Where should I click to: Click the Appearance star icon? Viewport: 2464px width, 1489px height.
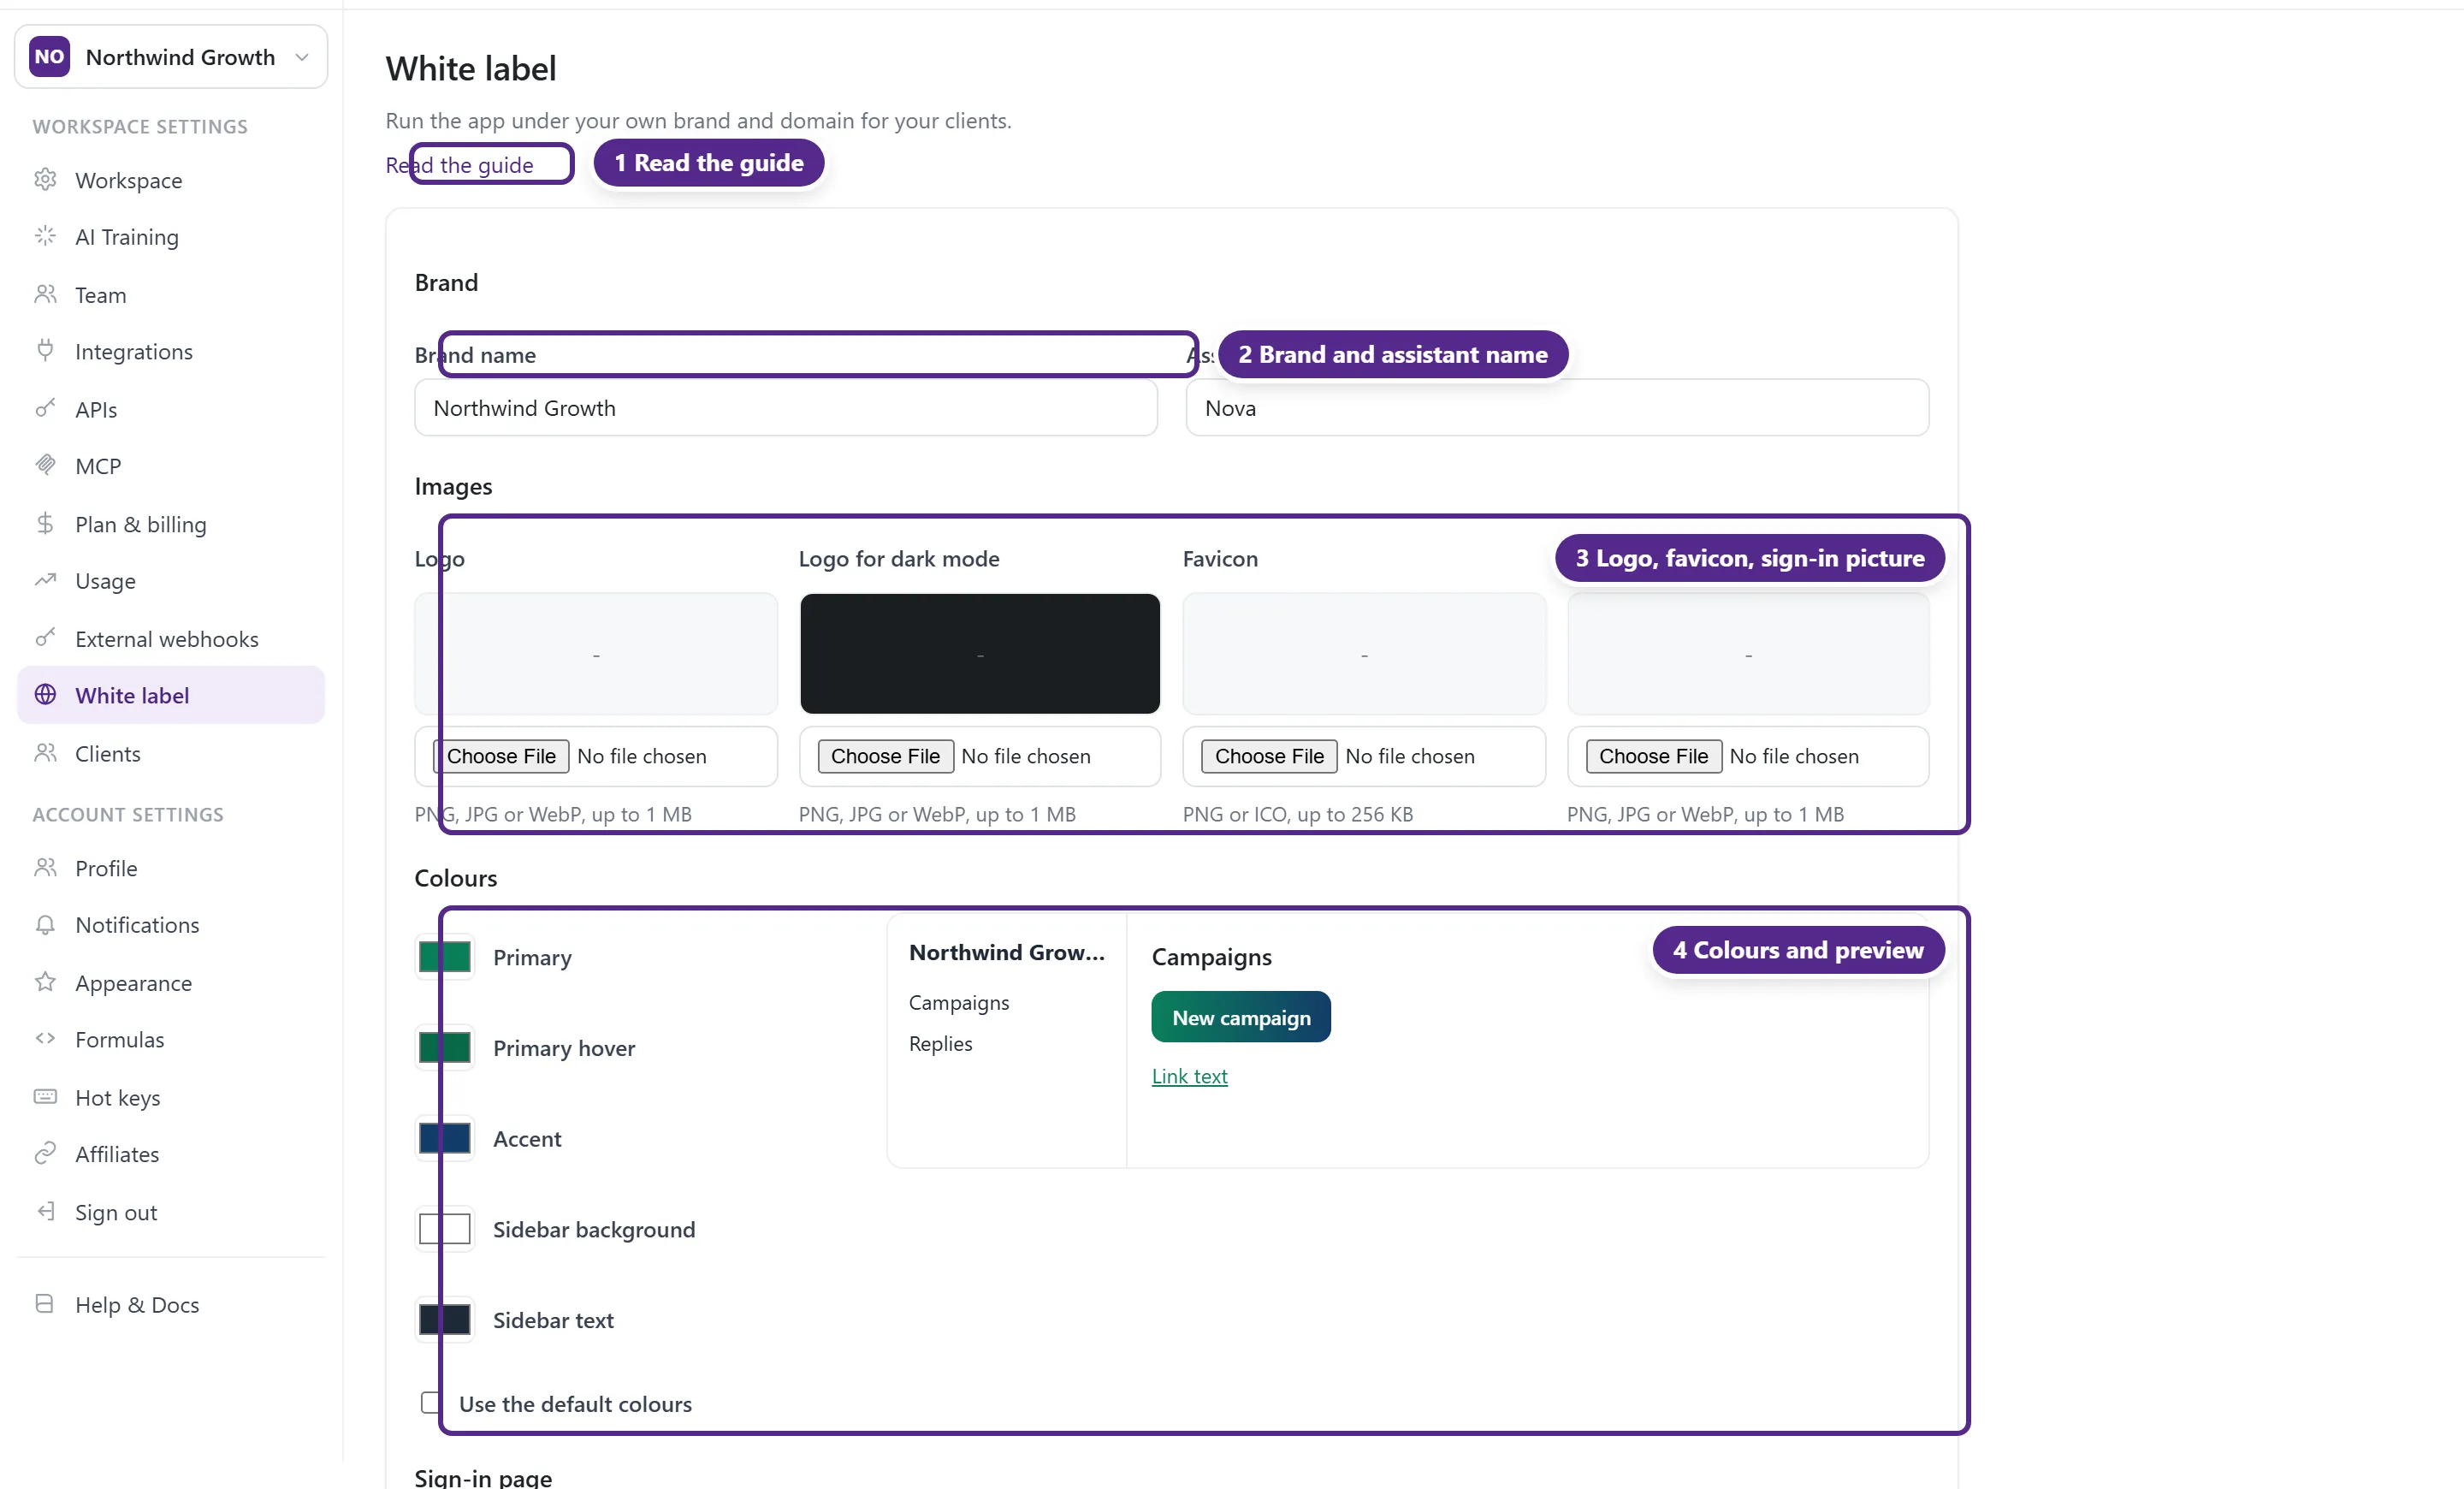tap(45, 982)
